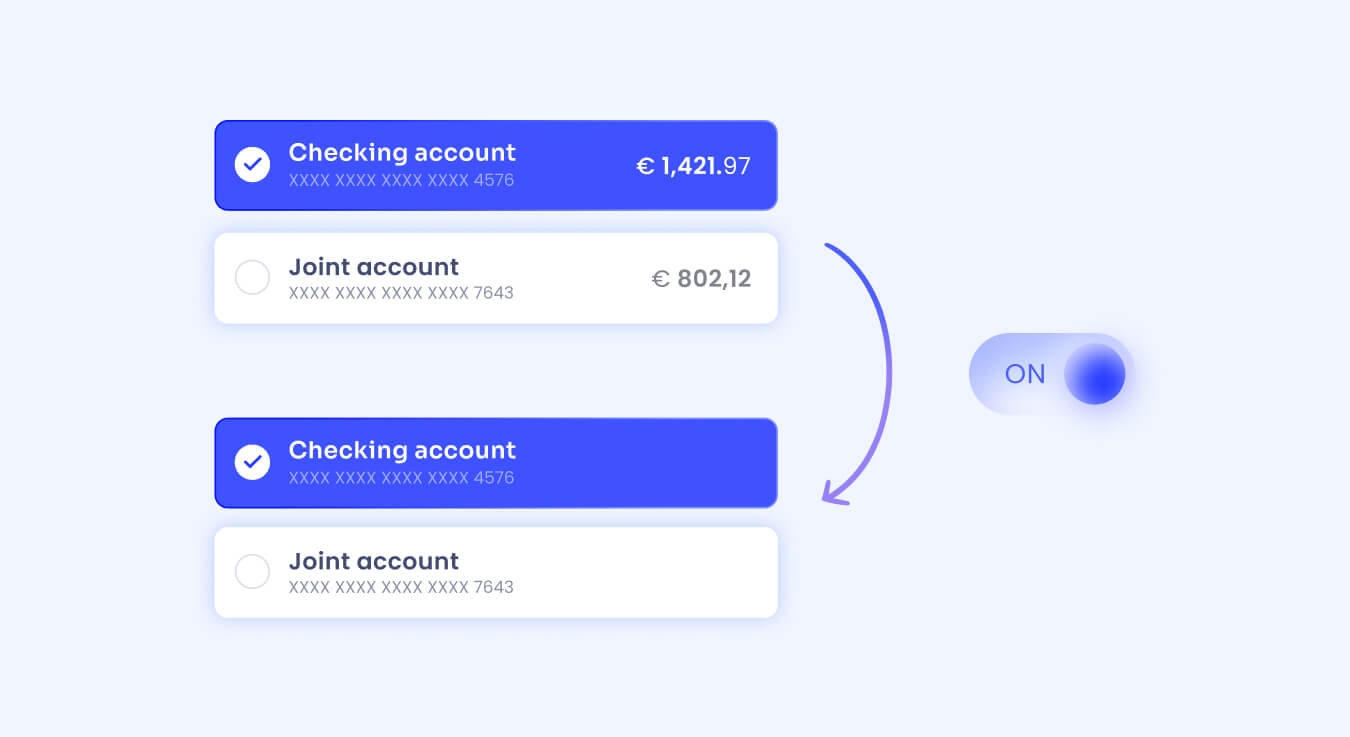Image resolution: width=1350 pixels, height=737 pixels.
Task: Click number ending 7643 on balance-hidden card
Action: click(x=401, y=587)
